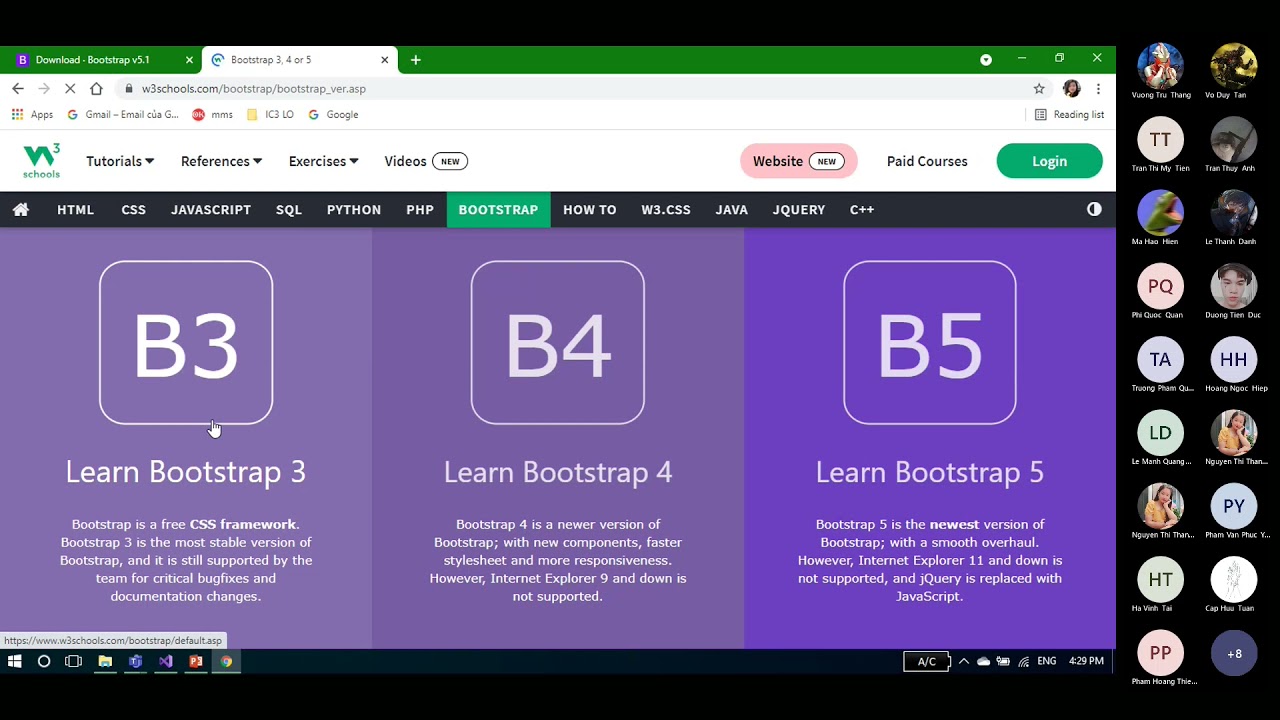Open the Gmail bookmark
This screenshot has width=1280, height=720.
click(x=123, y=115)
